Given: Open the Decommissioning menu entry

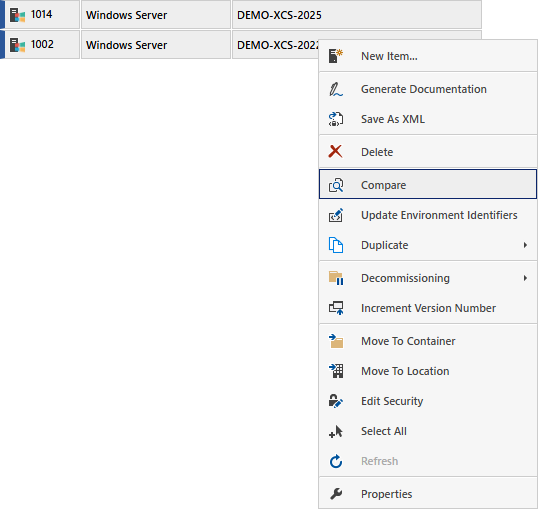Looking at the screenshot, I should tap(428, 278).
